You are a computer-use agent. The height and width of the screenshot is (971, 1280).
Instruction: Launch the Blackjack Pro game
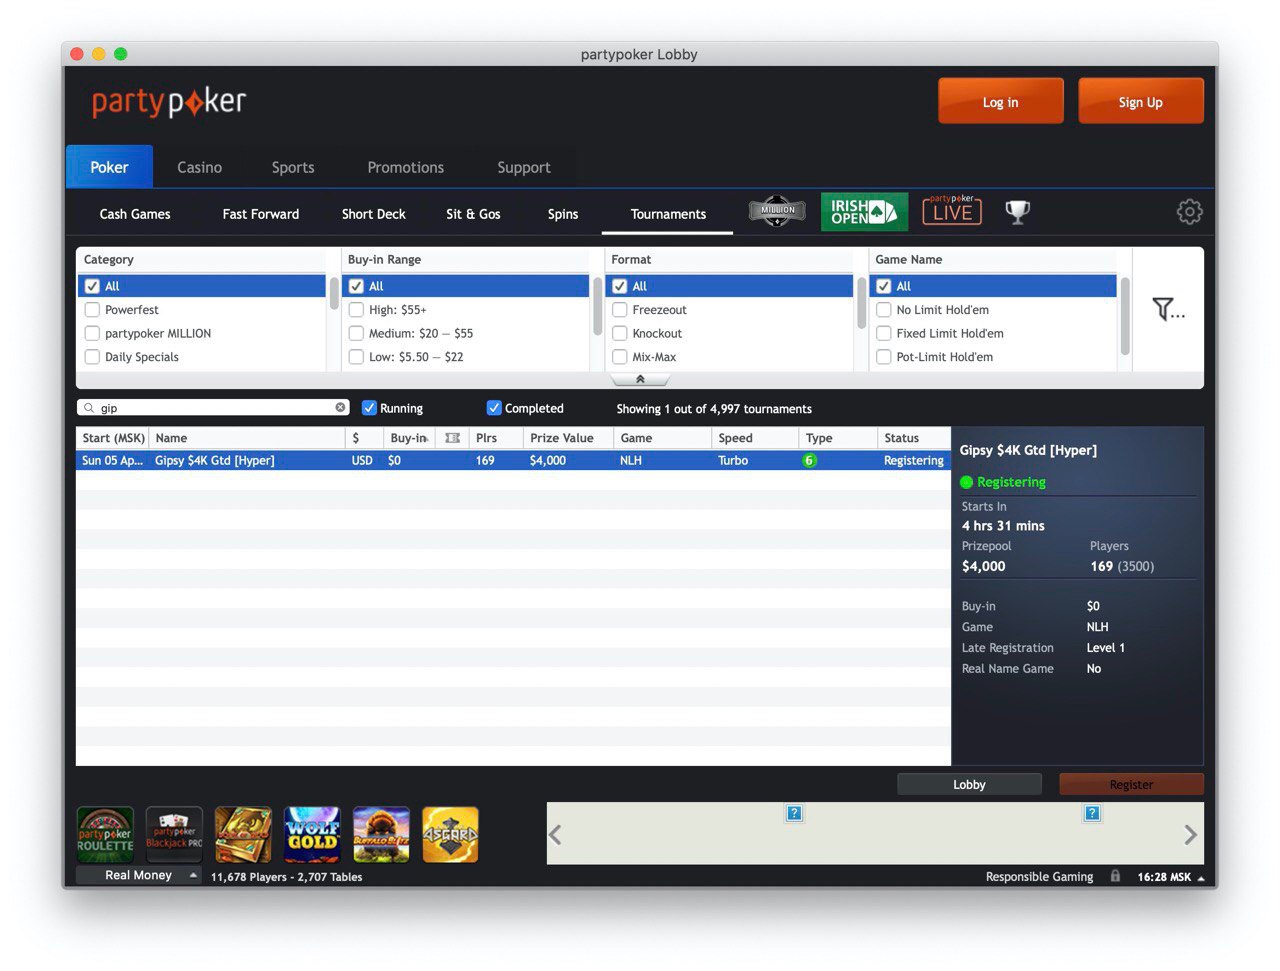click(x=174, y=835)
